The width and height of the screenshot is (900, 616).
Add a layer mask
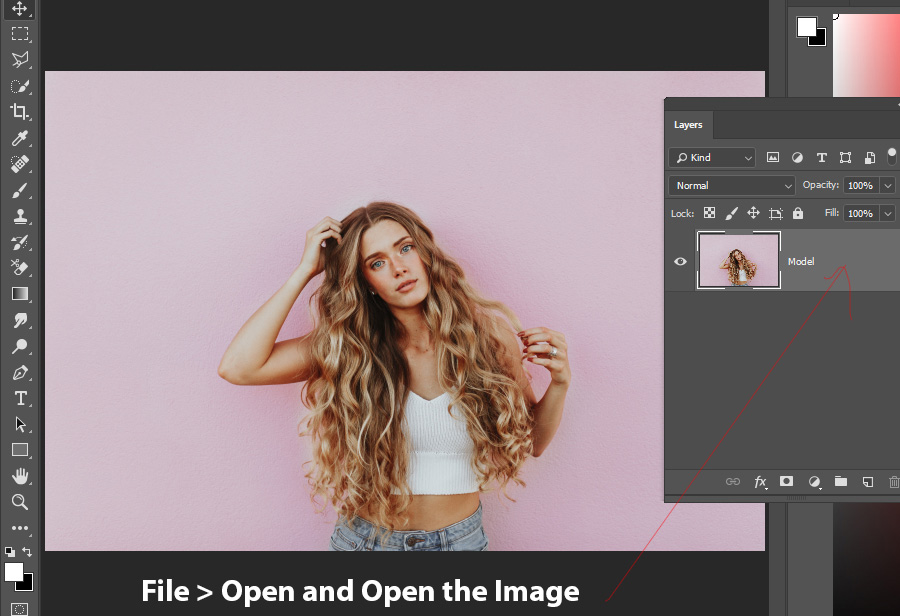786,481
